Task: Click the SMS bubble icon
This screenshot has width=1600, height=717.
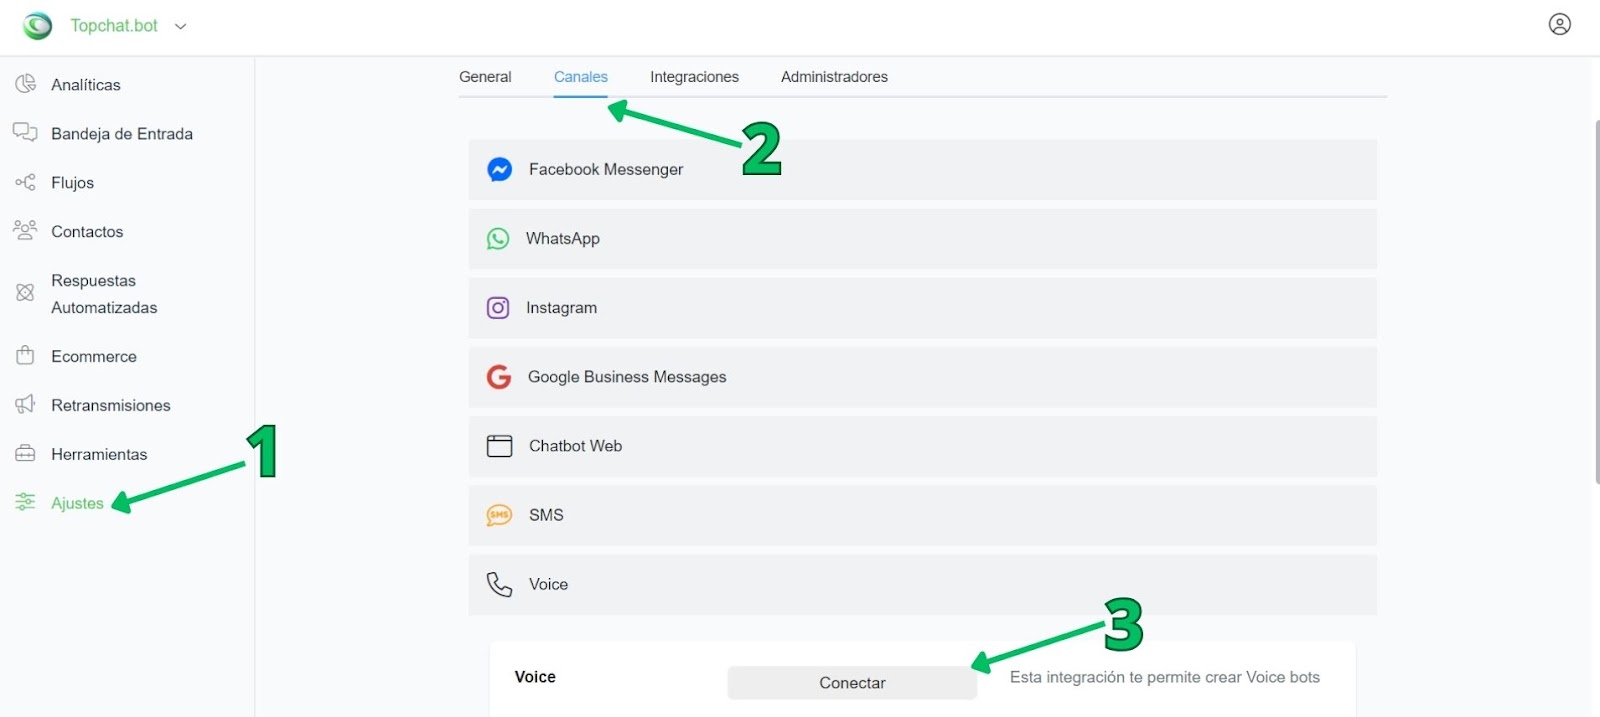Action: (x=499, y=515)
